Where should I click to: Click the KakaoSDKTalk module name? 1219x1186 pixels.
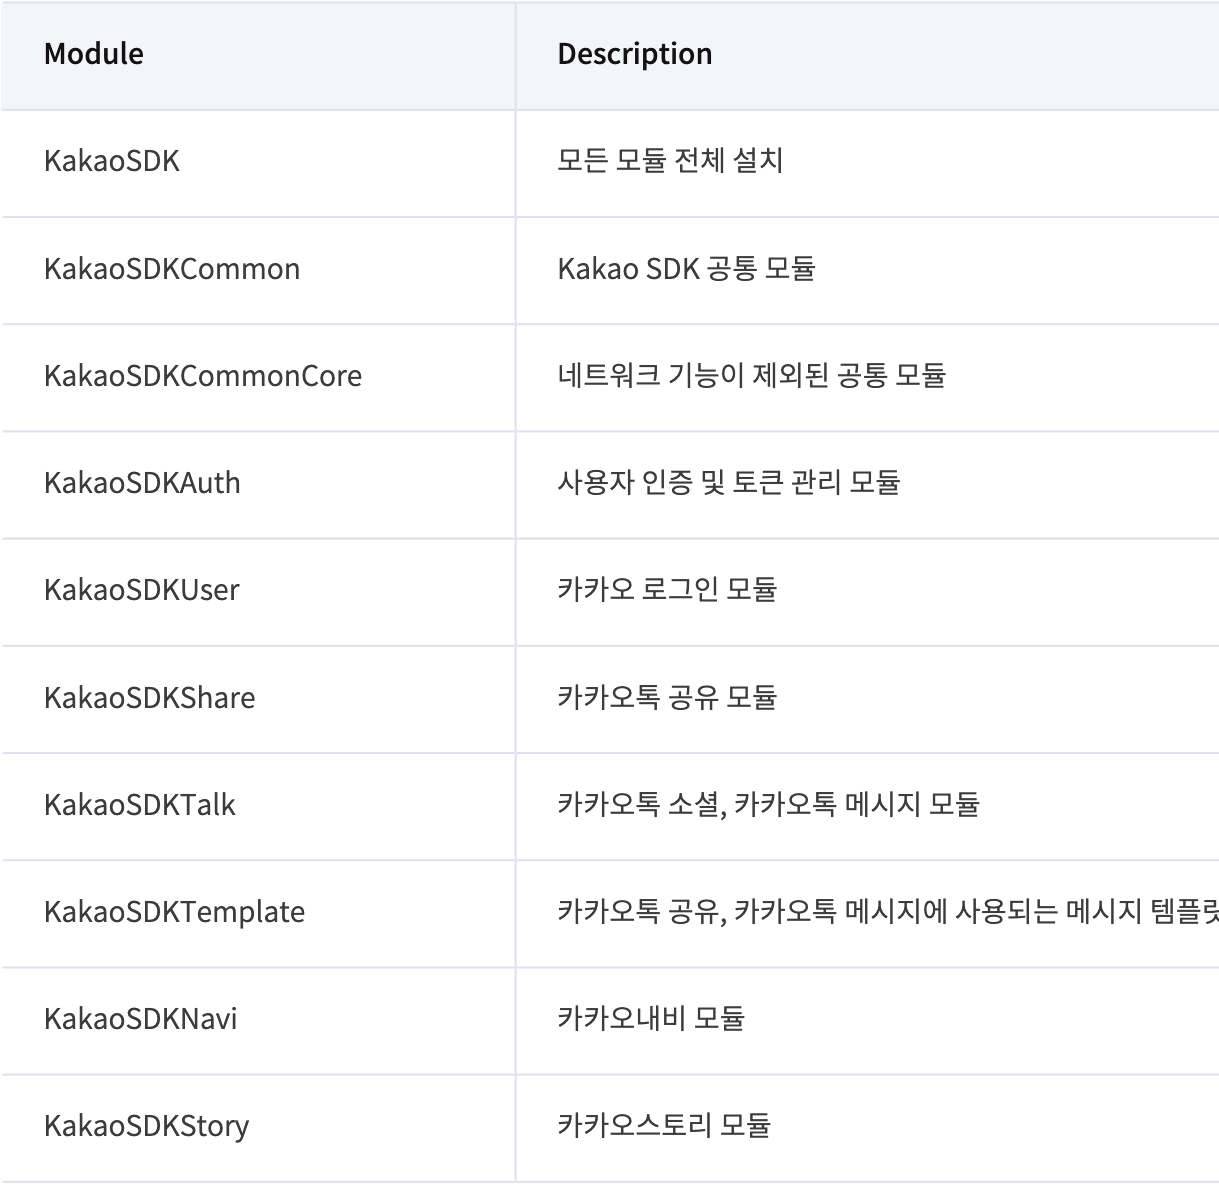tap(140, 804)
